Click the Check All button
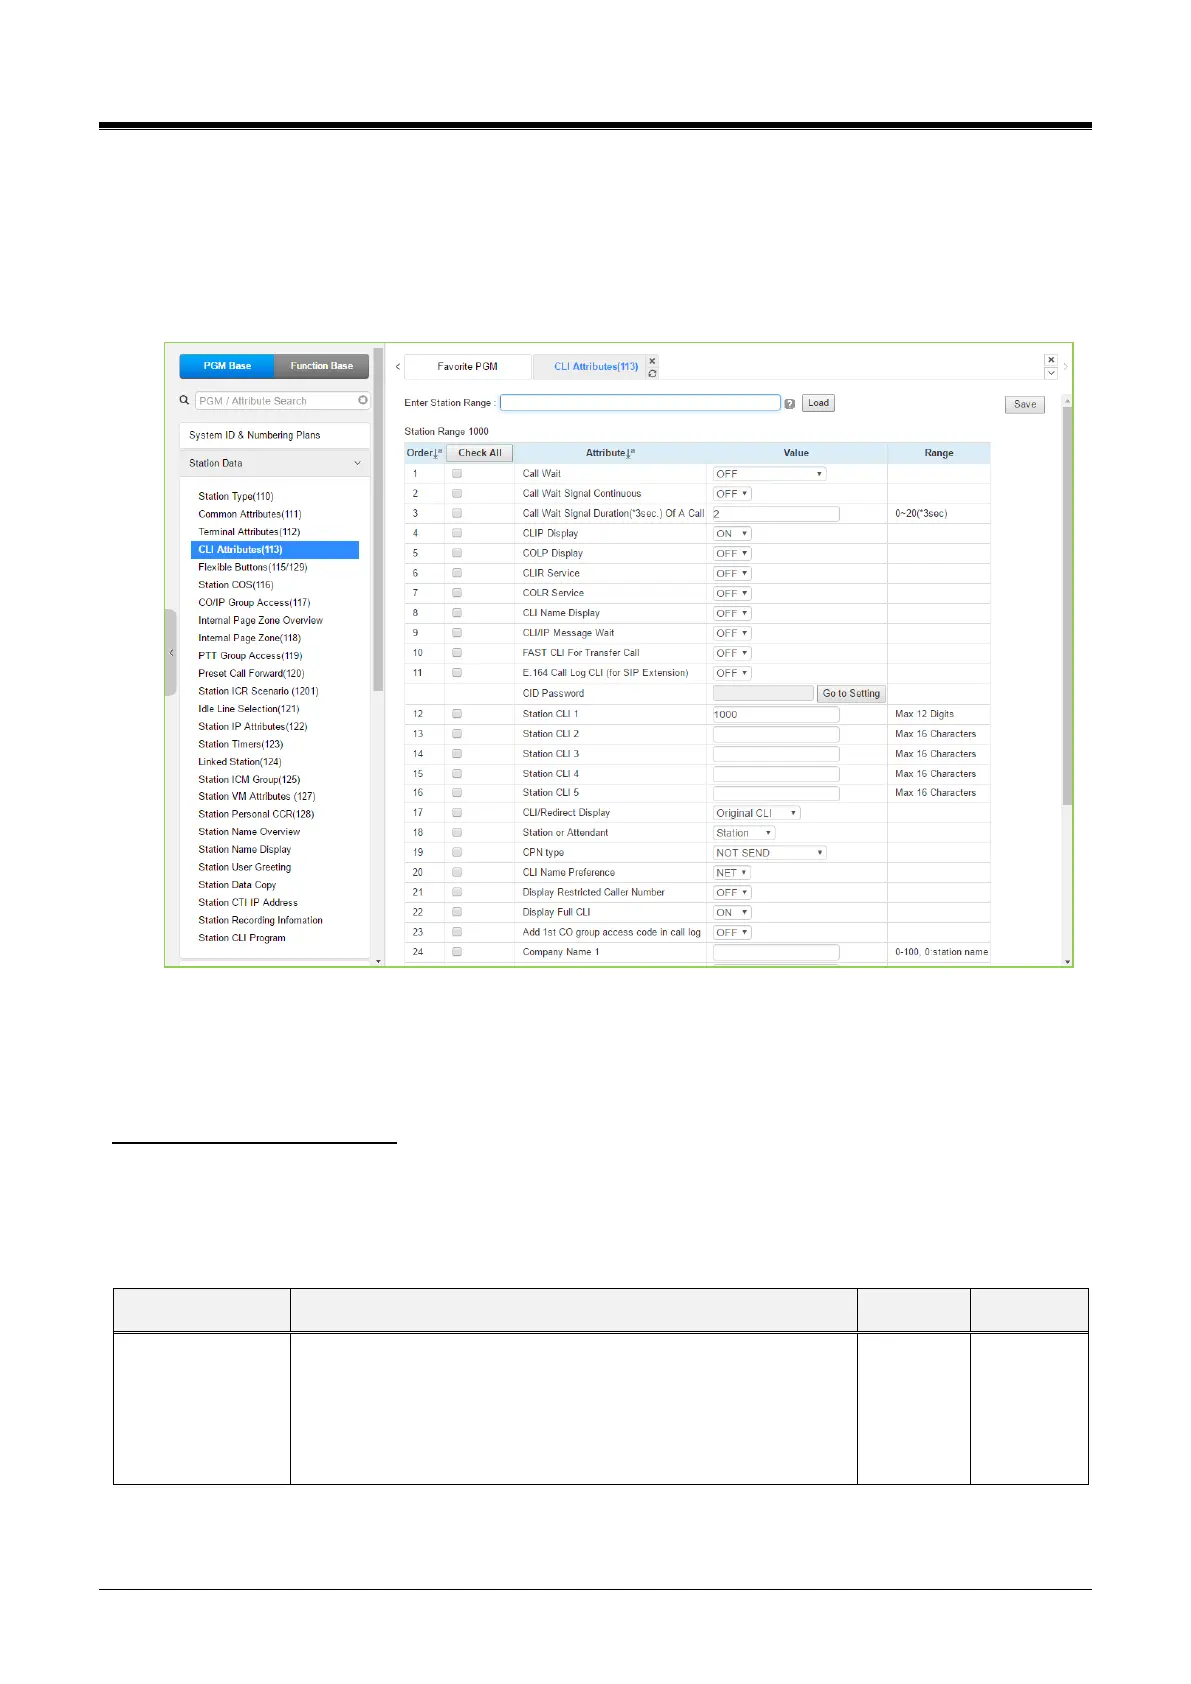Image resolution: width=1191 pixels, height=1684 pixels. tap(480, 453)
